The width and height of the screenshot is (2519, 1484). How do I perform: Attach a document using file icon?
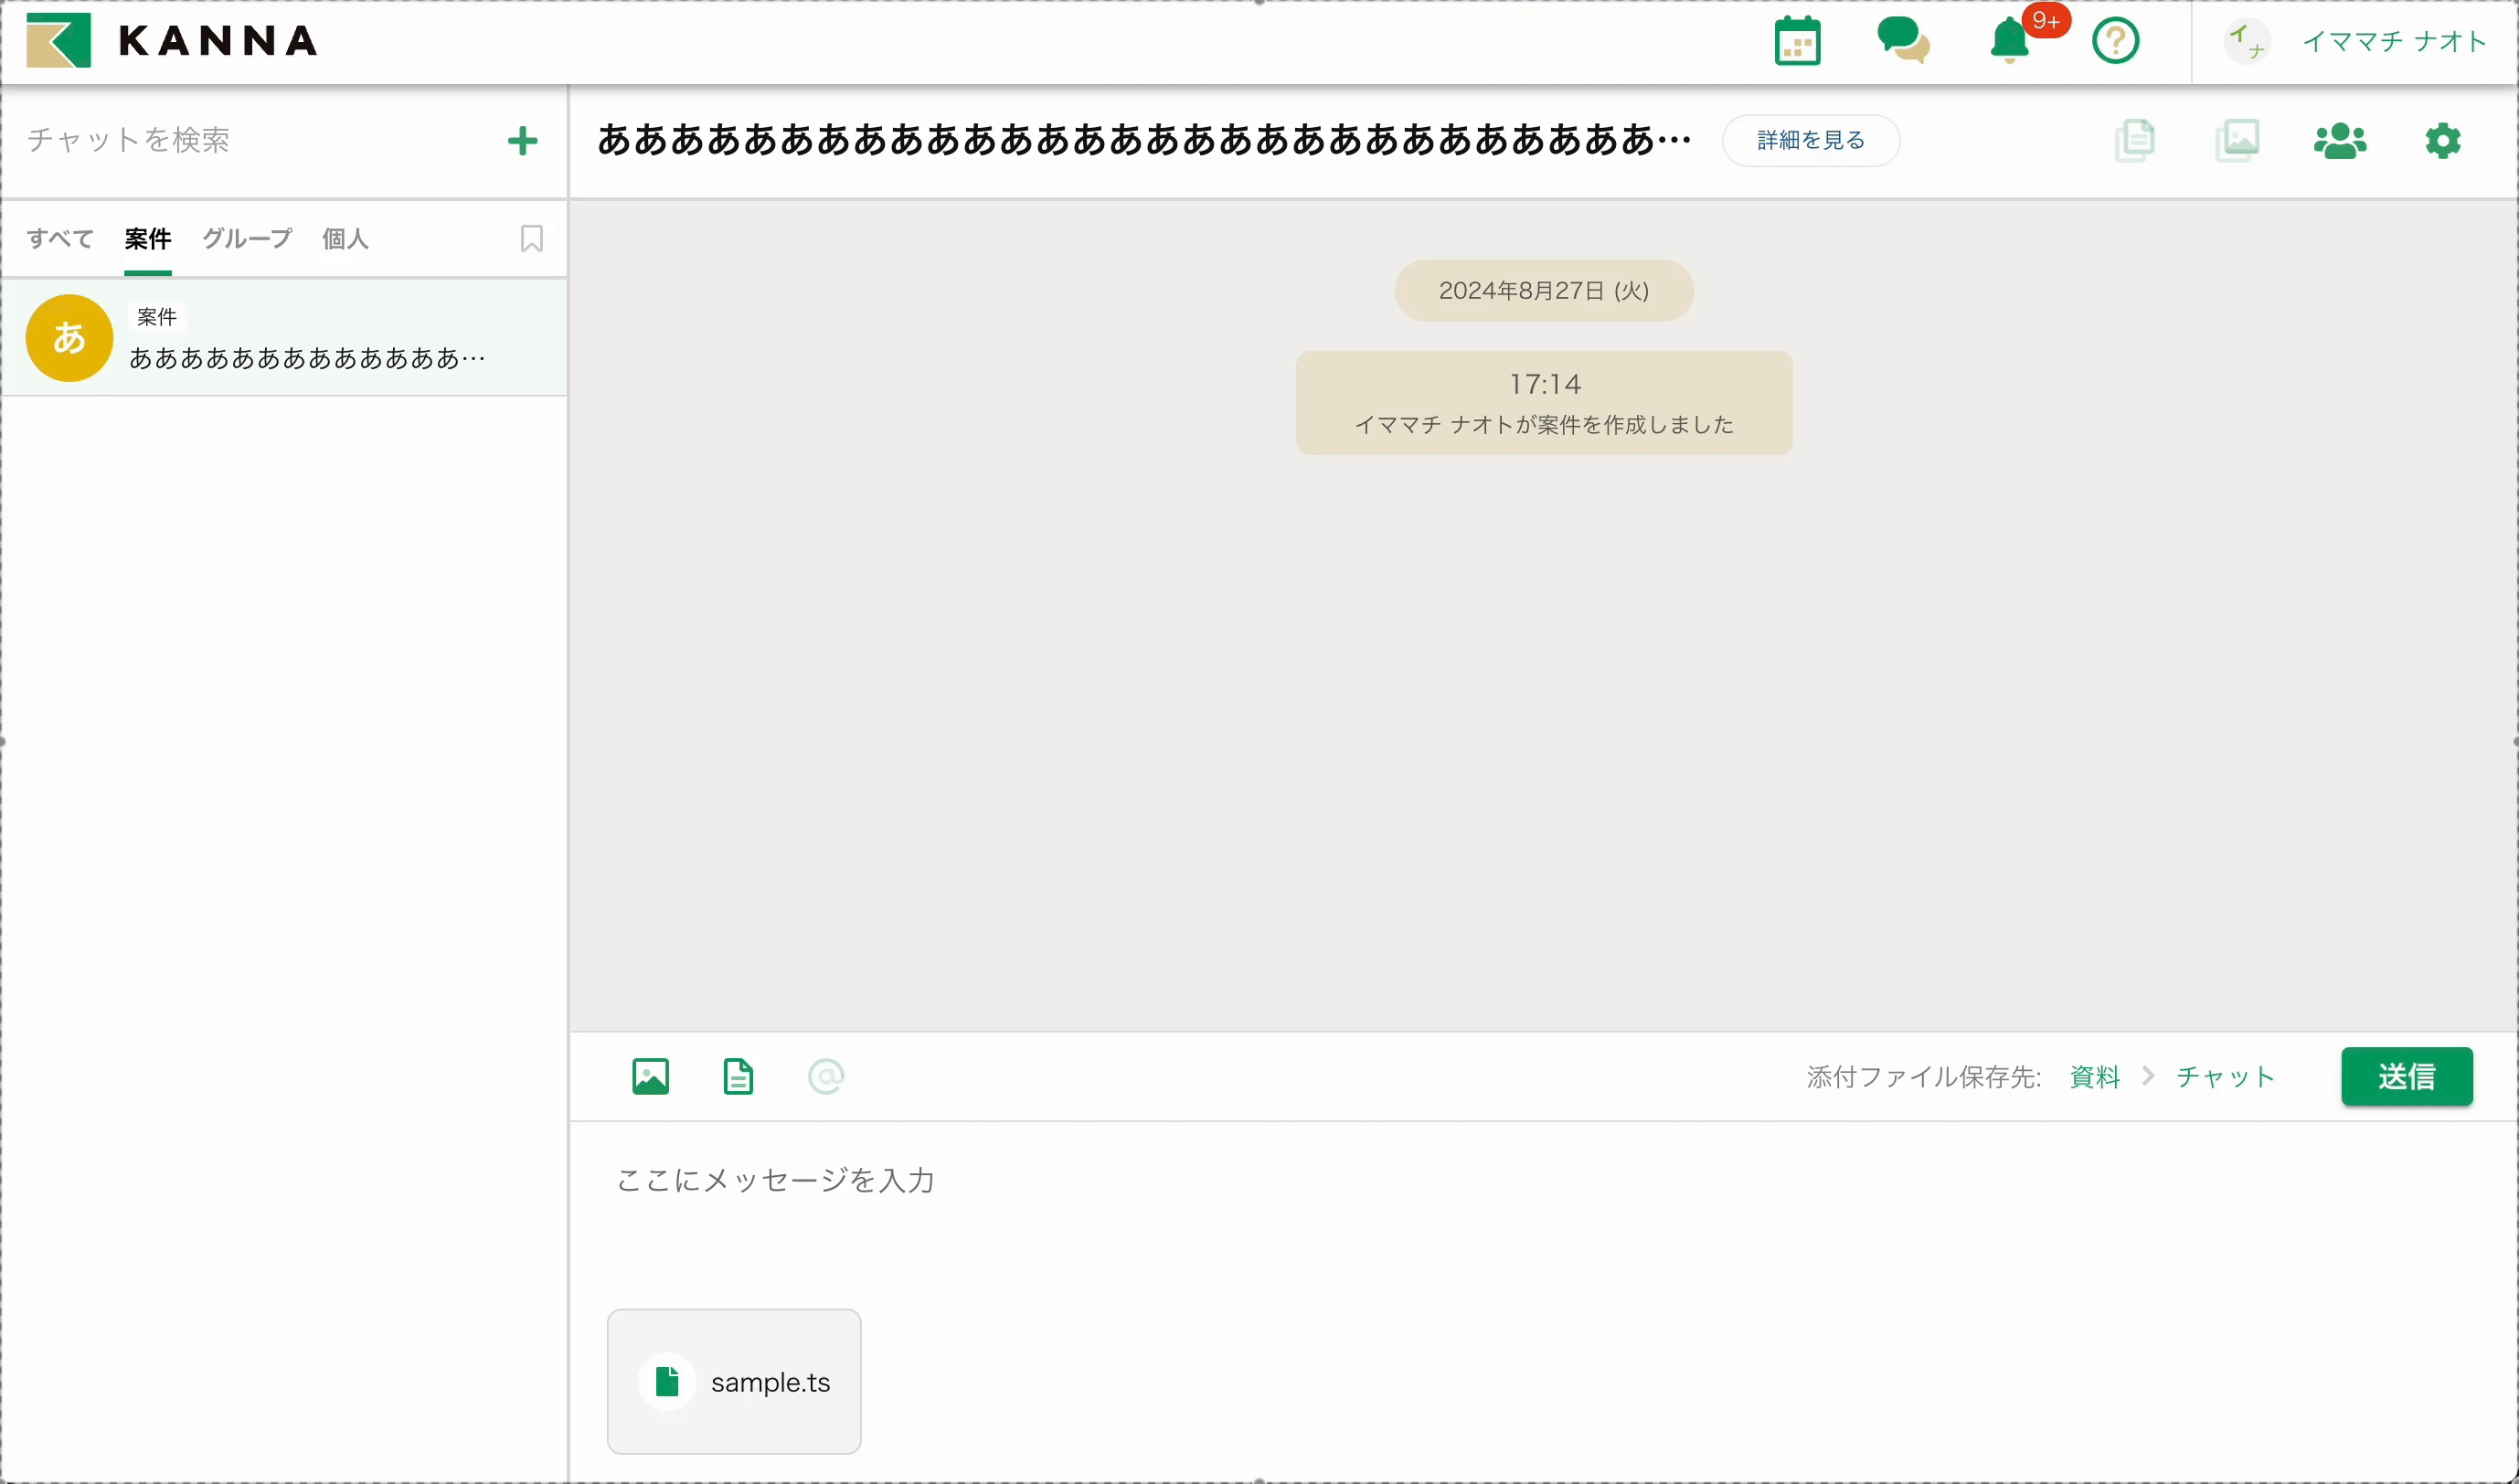tap(738, 1077)
